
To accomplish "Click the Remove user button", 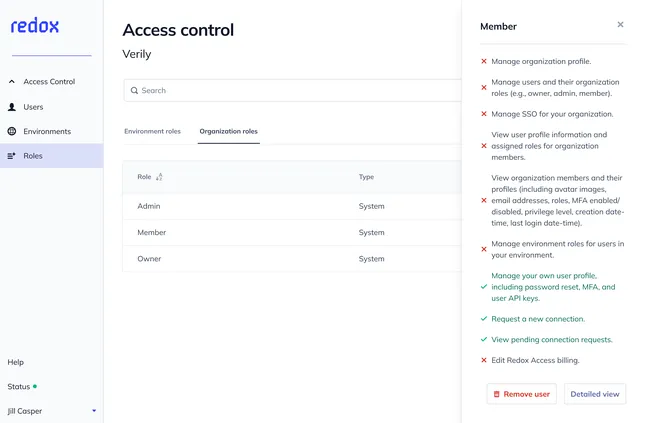I will coord(522,394).
